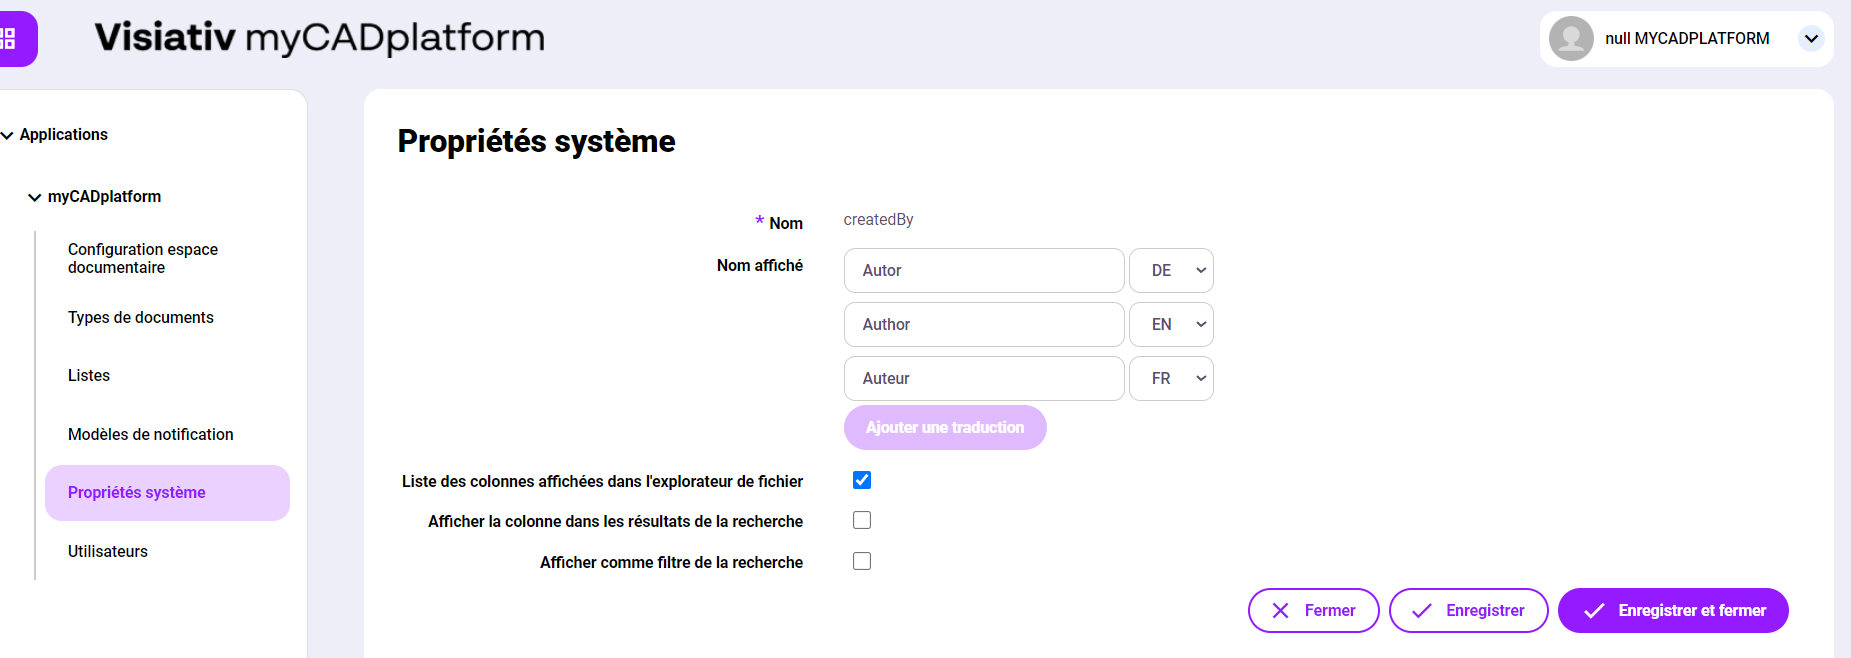The height and width of the screenshot is (658, 1851).
Task: Open the DE language dropdown
Action: pos(1171,270)
